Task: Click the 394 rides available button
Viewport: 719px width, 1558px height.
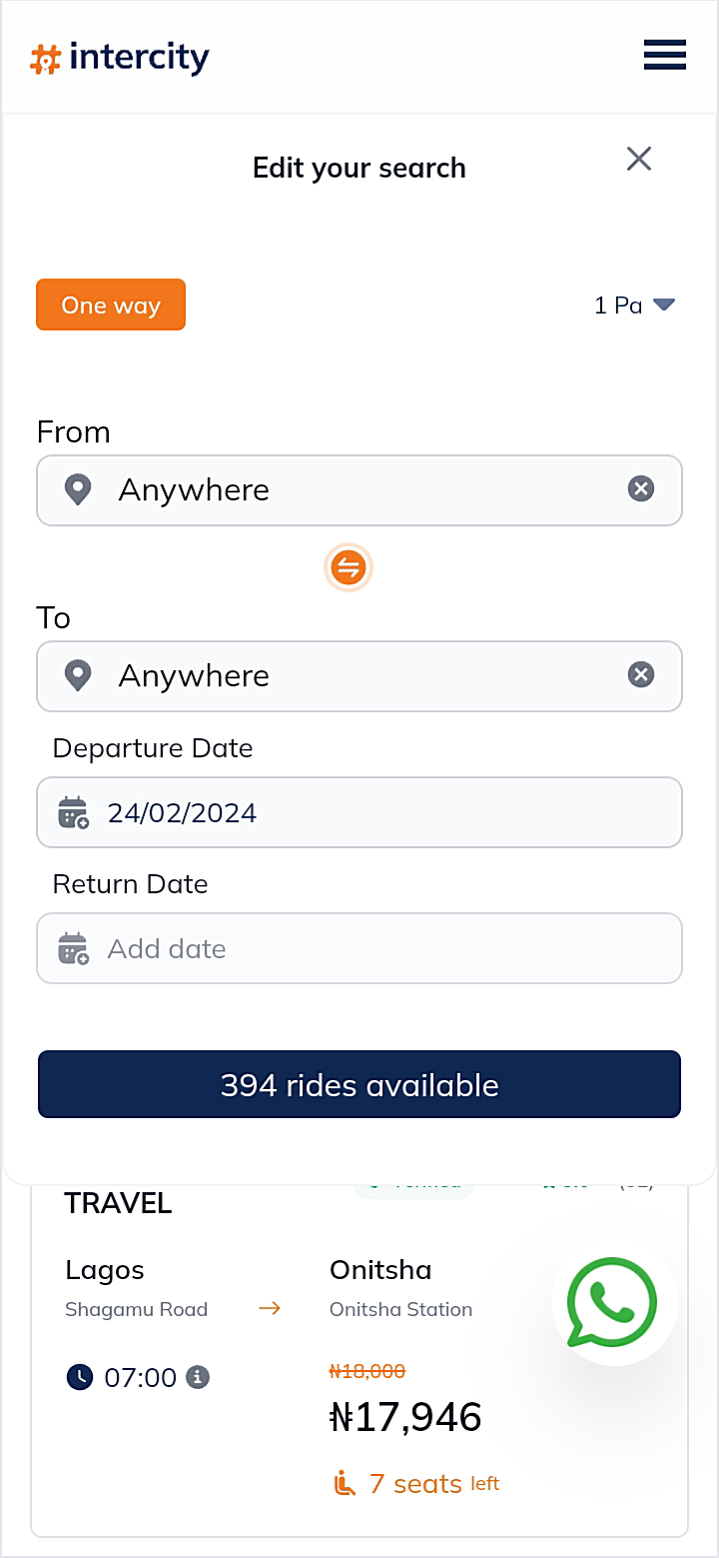Action: click(359, 1085)
